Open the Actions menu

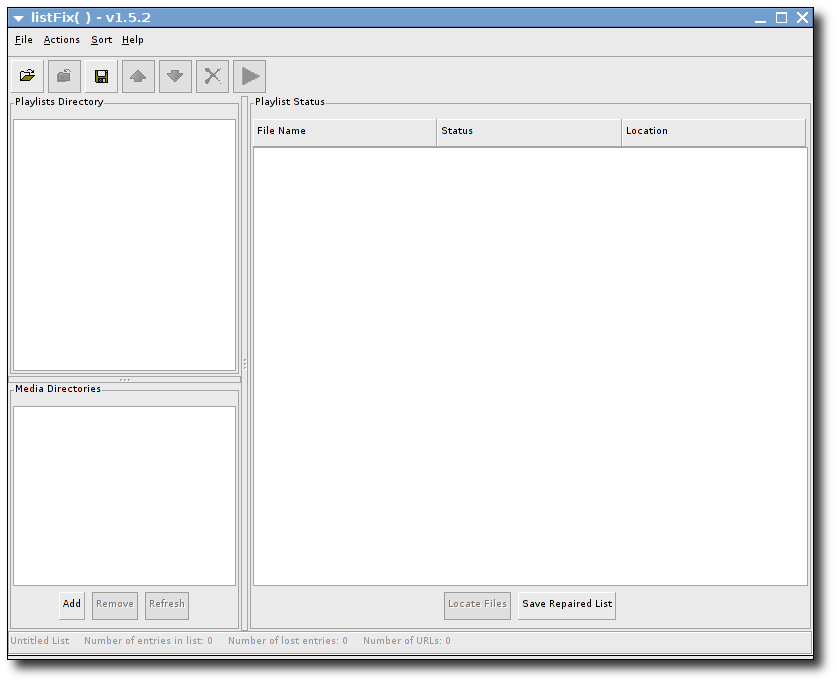click(x=61, y=40)
